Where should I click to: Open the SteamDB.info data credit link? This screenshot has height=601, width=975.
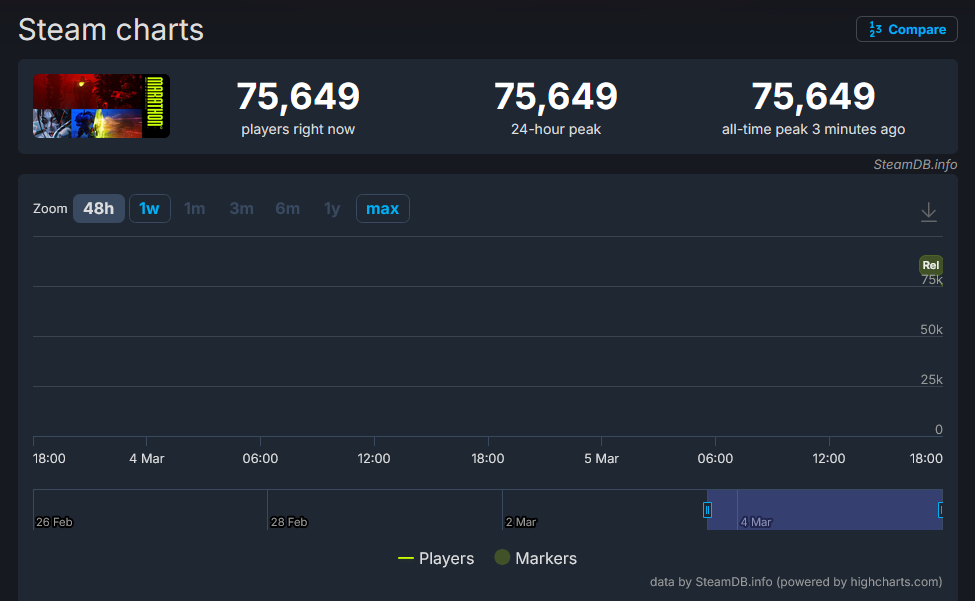tap(796, 582)
